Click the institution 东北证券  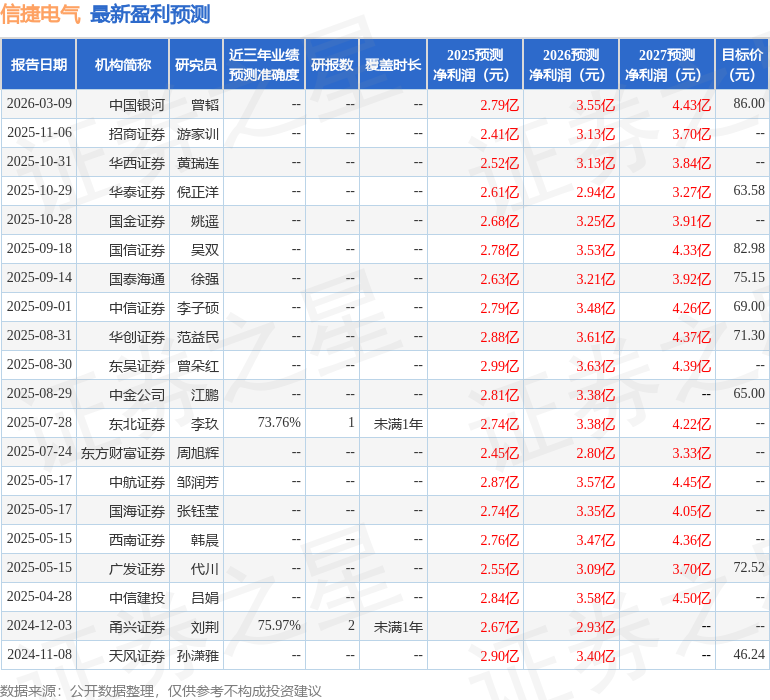(x=137, y=423)
